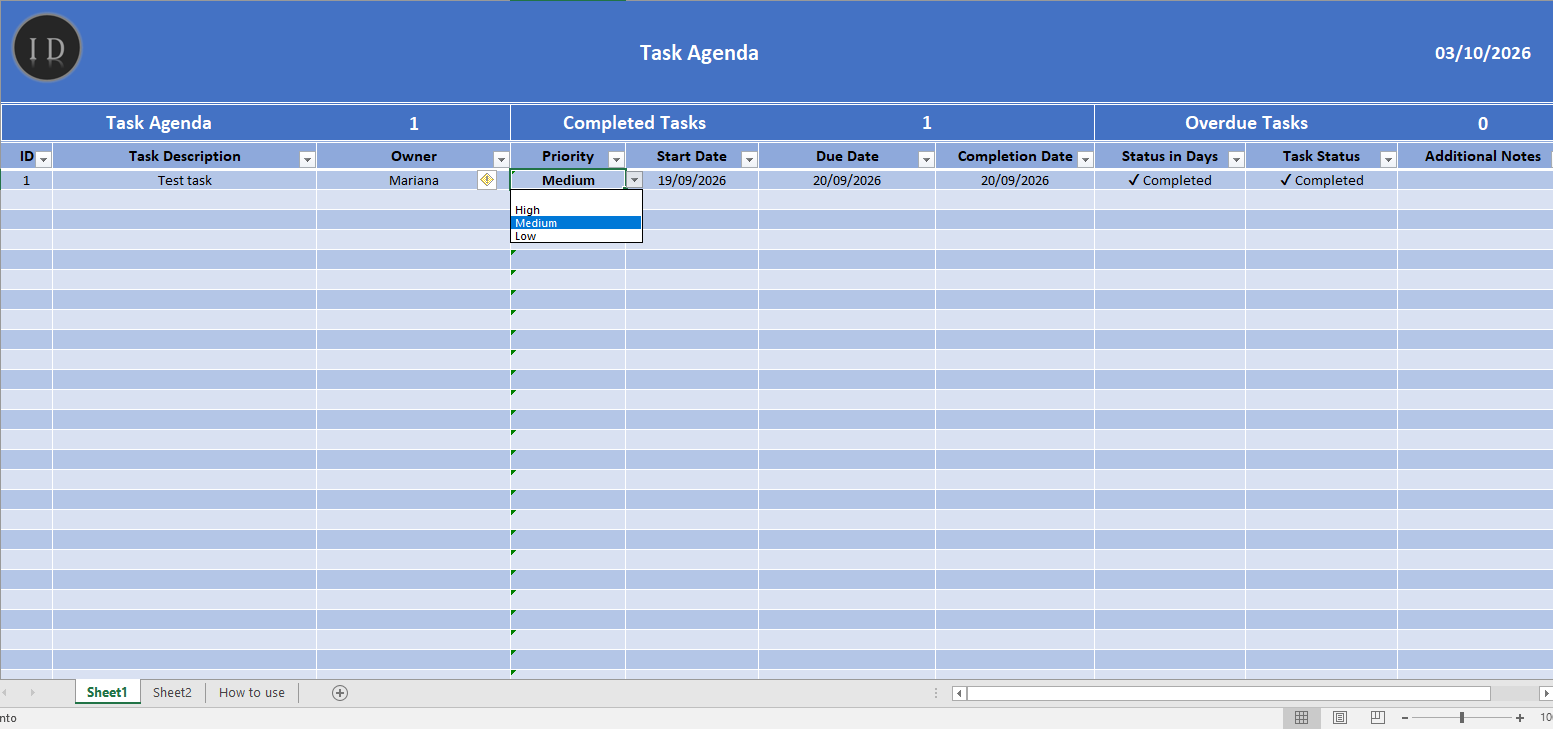Open the How to use tab

(252, 693)
